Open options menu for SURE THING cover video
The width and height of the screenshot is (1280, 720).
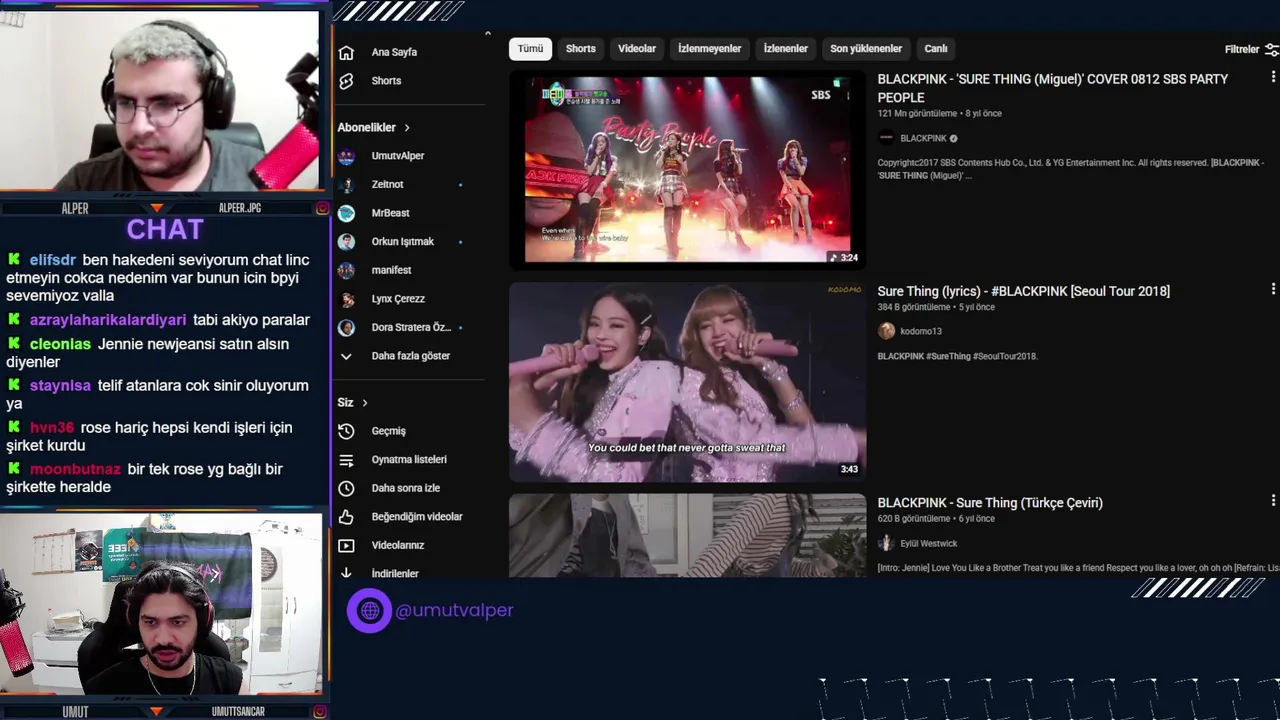(1273, 77)
